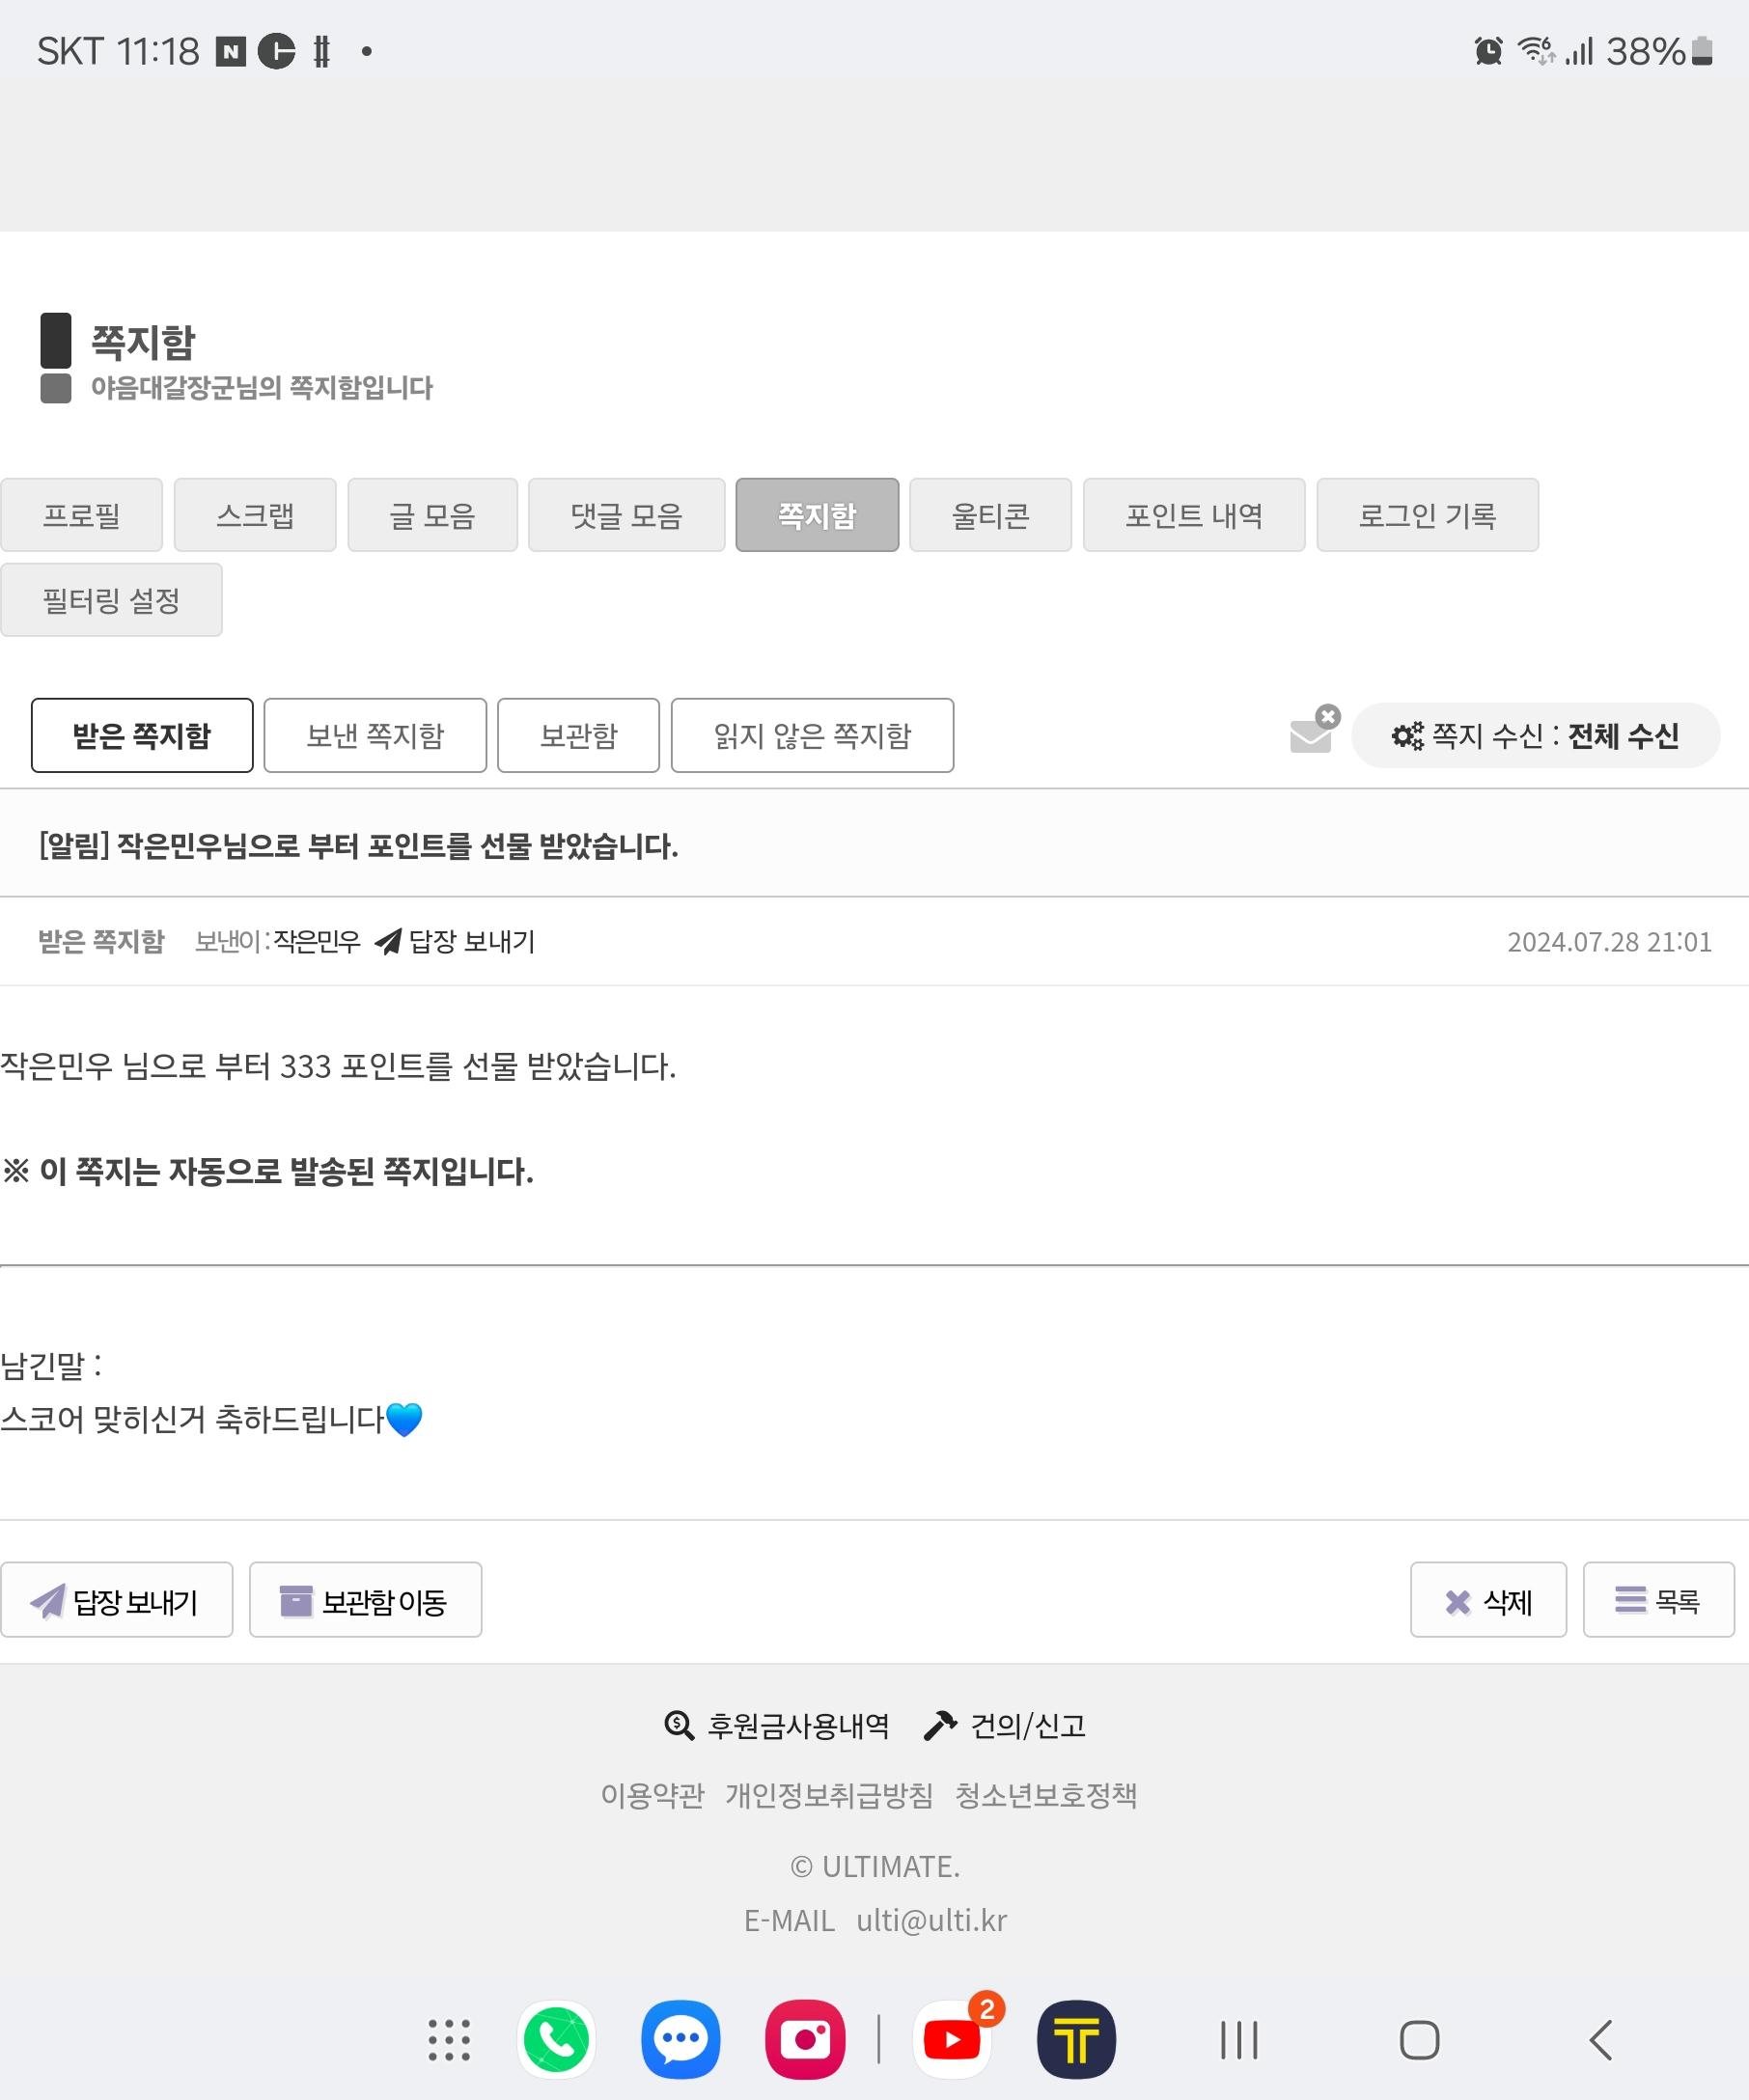Tap the N notification icon in status bar
The image size is (1749, 2100).
[x=231, y=51]
